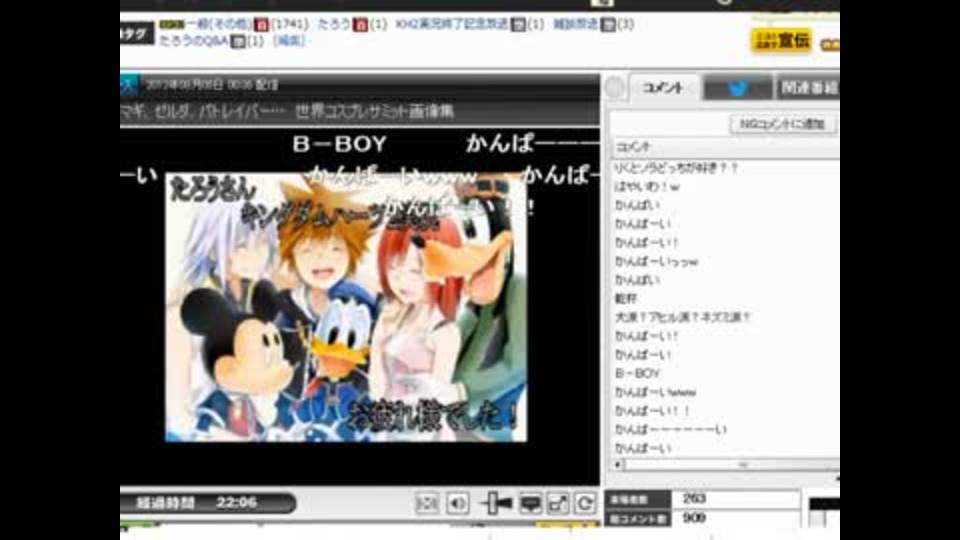The width and height of the screenshot is (960, 540).
Task: Toggle comment display icon in player bar
Action: pyautogui.click(x=530, y=503)
